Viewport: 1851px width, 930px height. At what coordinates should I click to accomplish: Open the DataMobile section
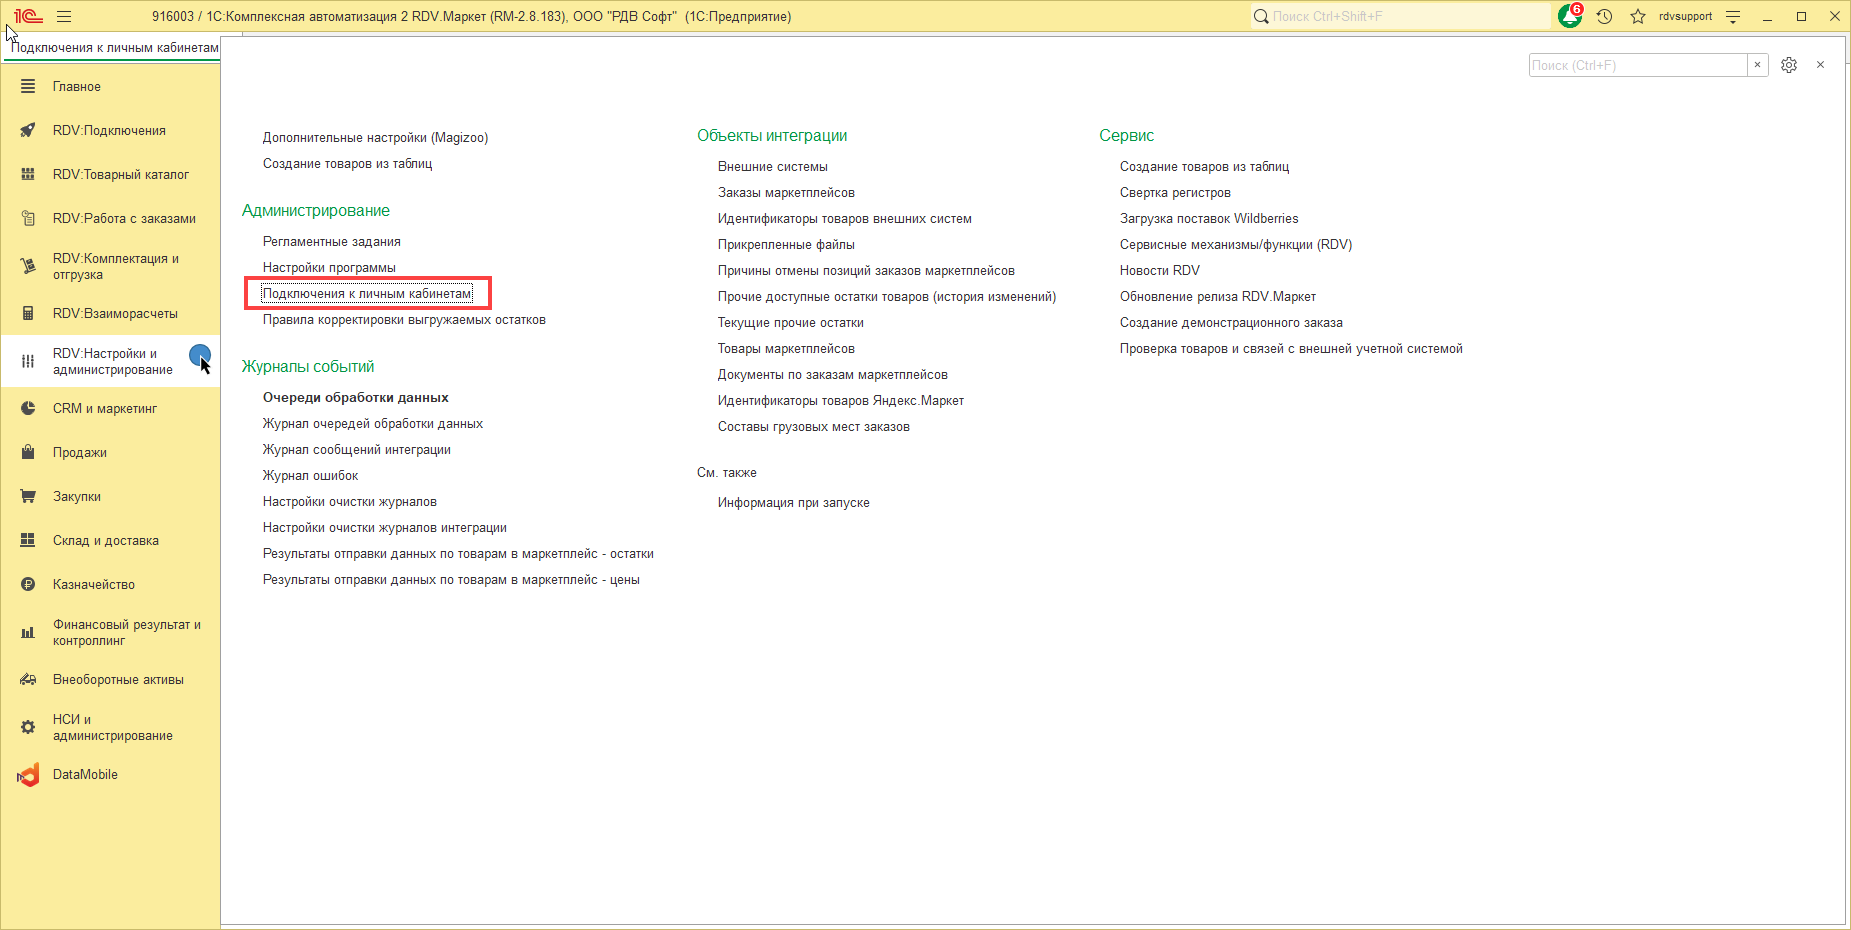(x=110, y=775)
